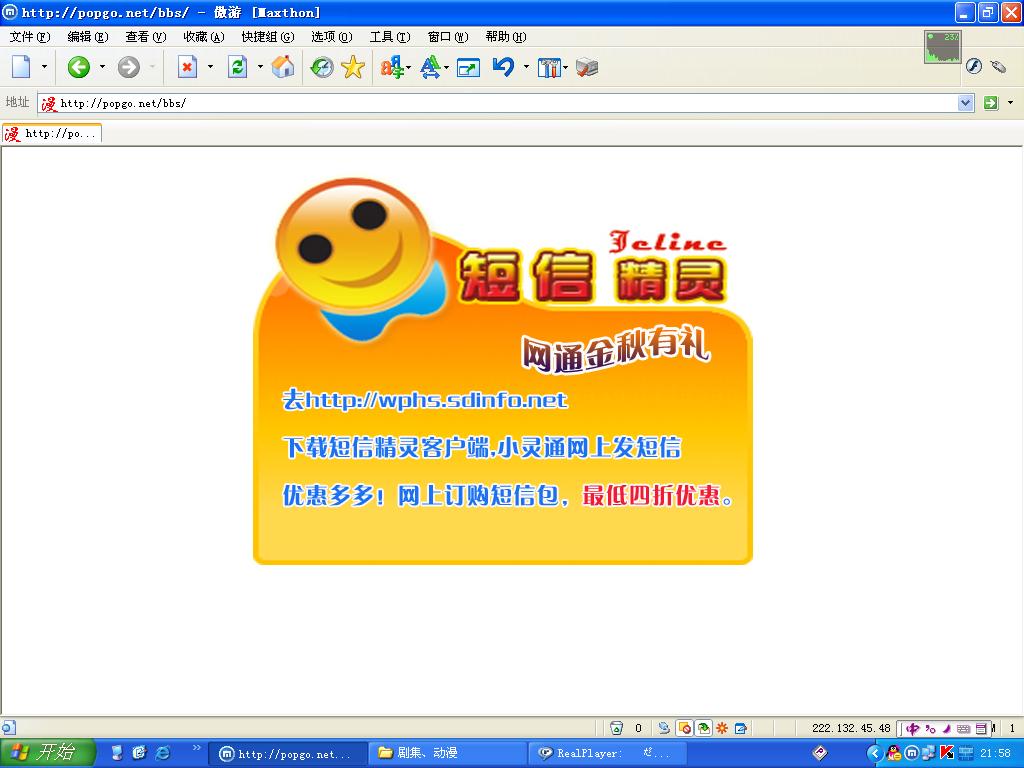
Task: Open the New page dropdown arrow
Action: click(44, 67)
